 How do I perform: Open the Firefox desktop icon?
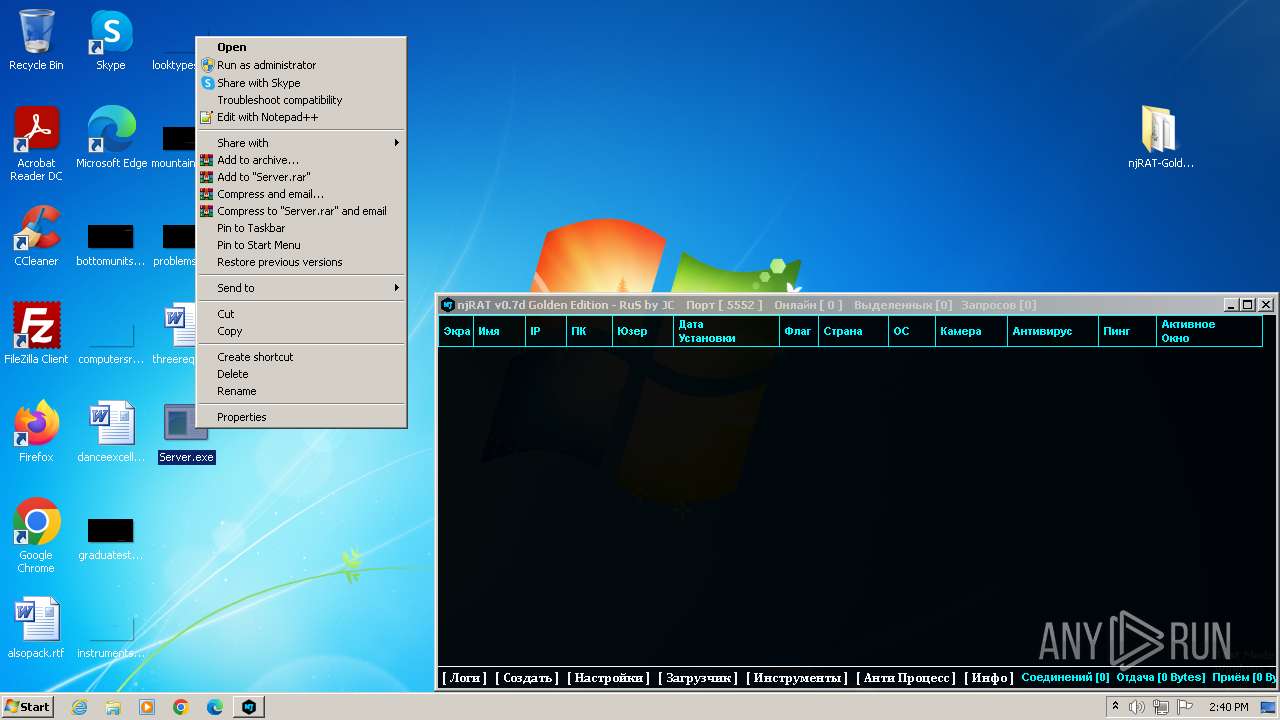click(36, 432)
